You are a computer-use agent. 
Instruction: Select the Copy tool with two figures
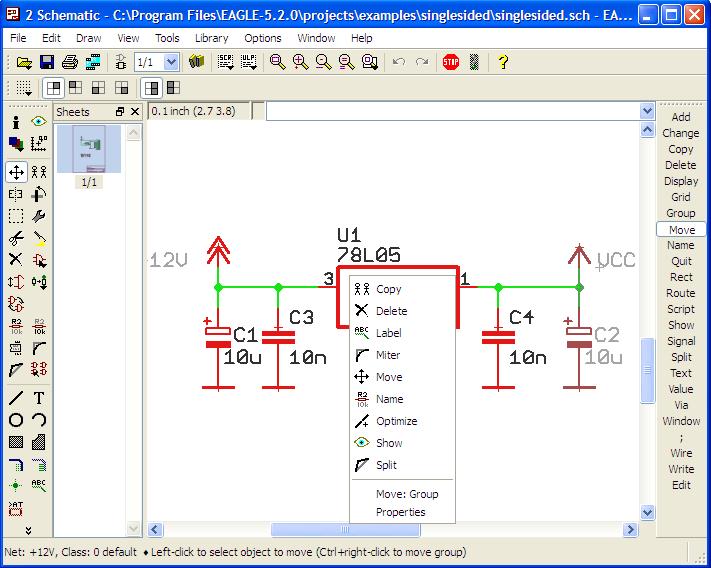[39, 172]
